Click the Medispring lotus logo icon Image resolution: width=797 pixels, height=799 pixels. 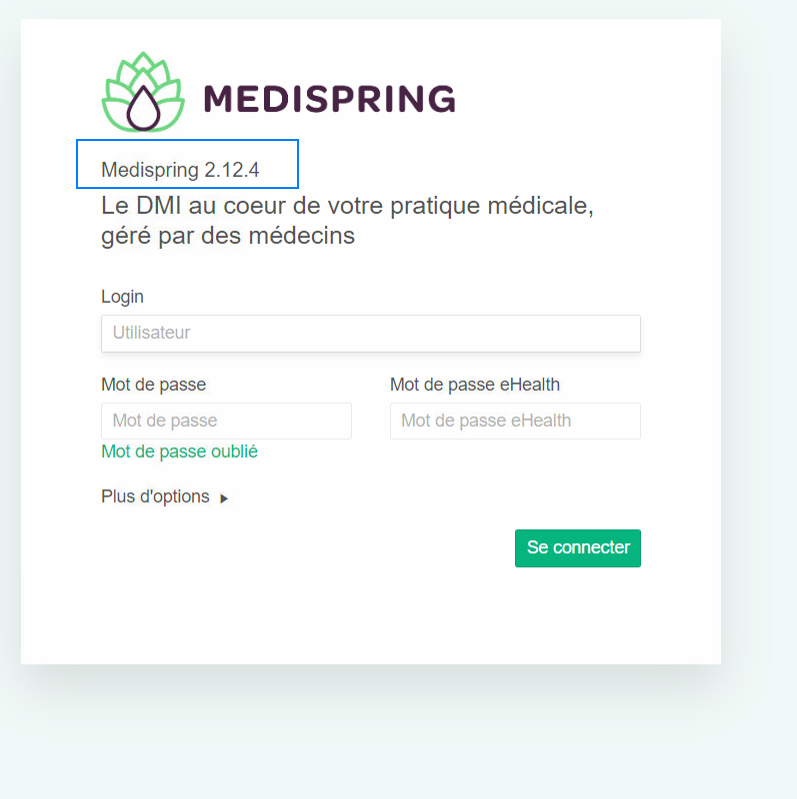(144, 93)
